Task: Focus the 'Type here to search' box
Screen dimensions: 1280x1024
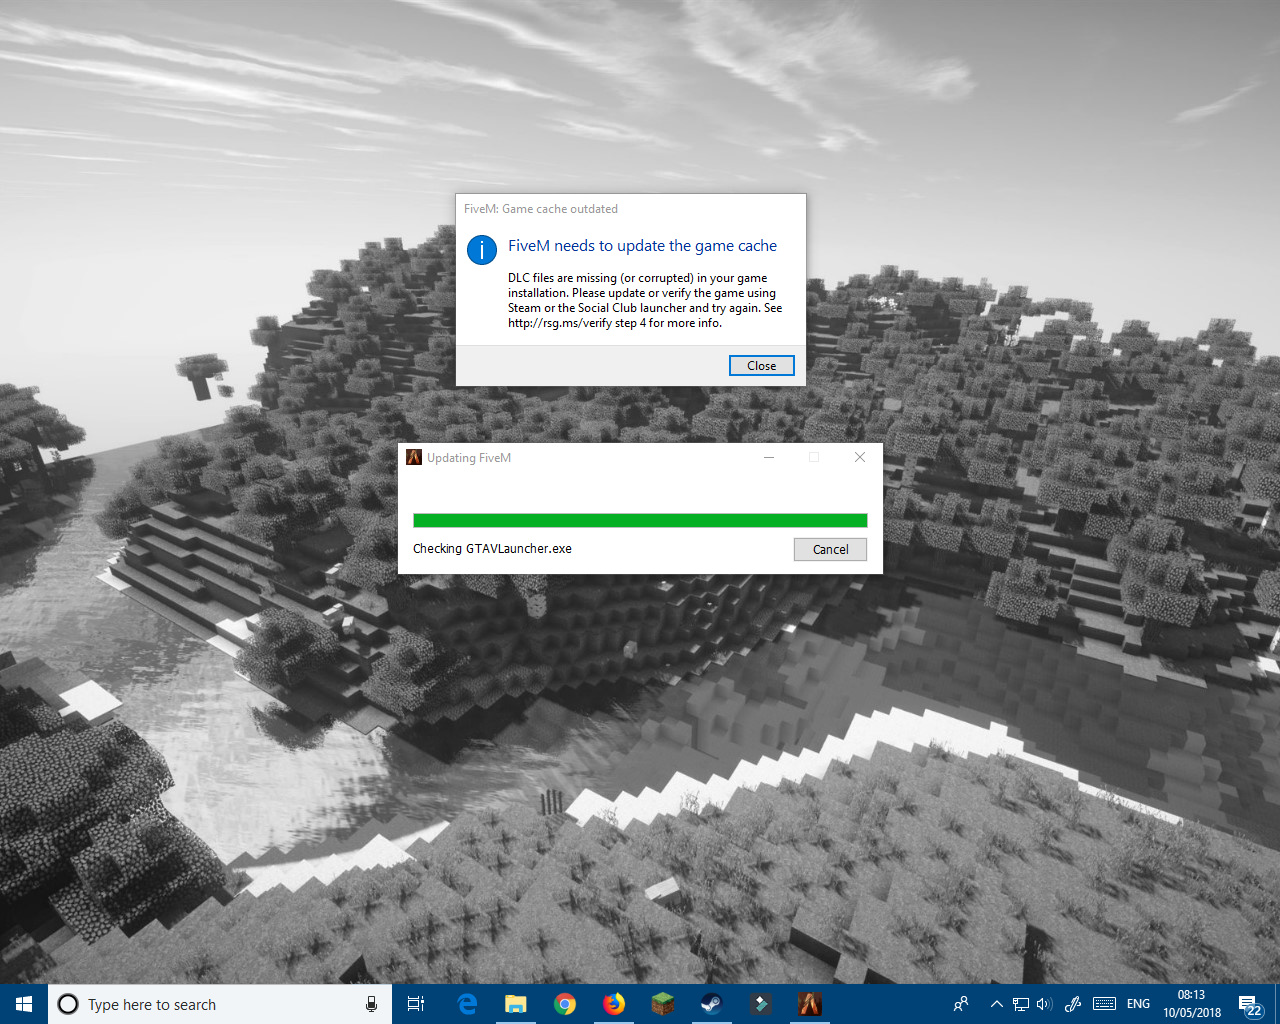Action: tap(220, 1004)
